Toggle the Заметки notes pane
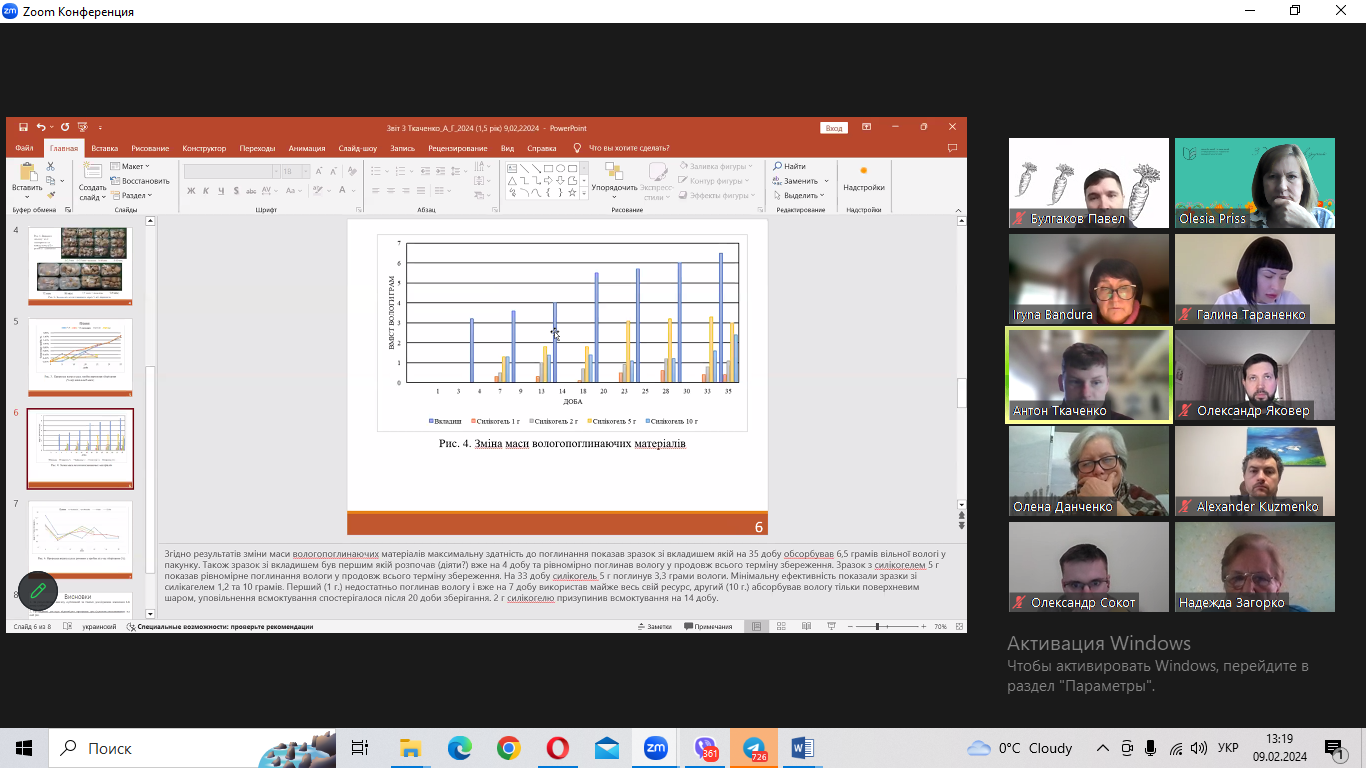1366x768 pixels. pos(654,627)
